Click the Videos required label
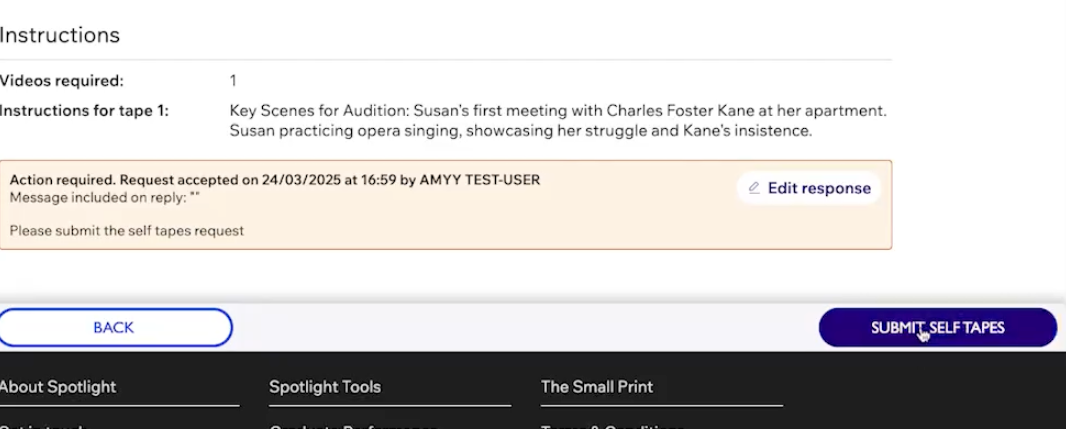Image resolution: width=1066 pixels, height=429 pixels. pyautogui.click(x=62, y=81)
